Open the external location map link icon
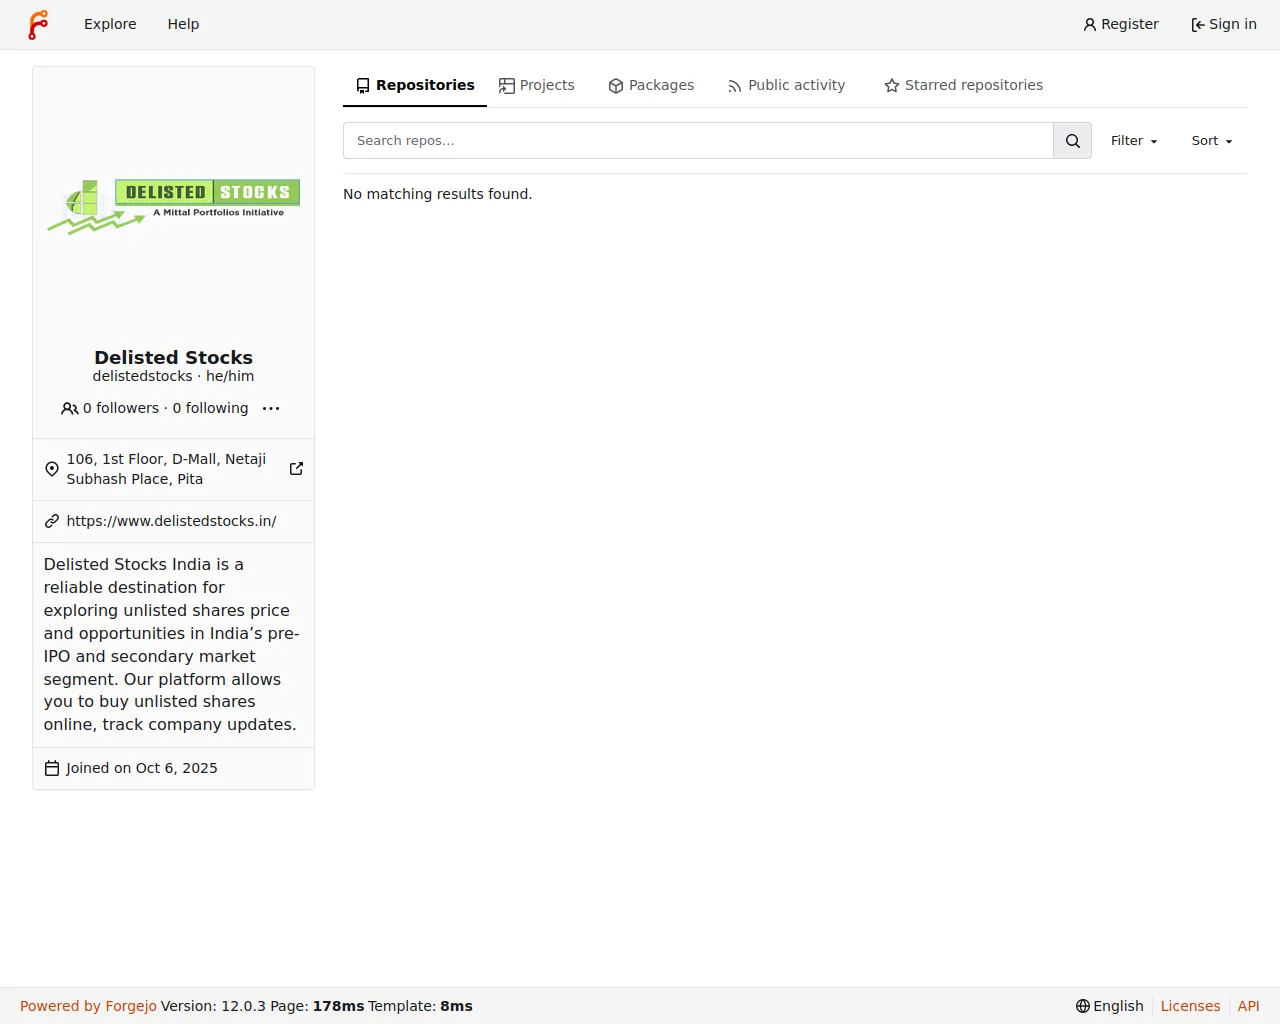The image size is (1280, 1024). (296, 469)
